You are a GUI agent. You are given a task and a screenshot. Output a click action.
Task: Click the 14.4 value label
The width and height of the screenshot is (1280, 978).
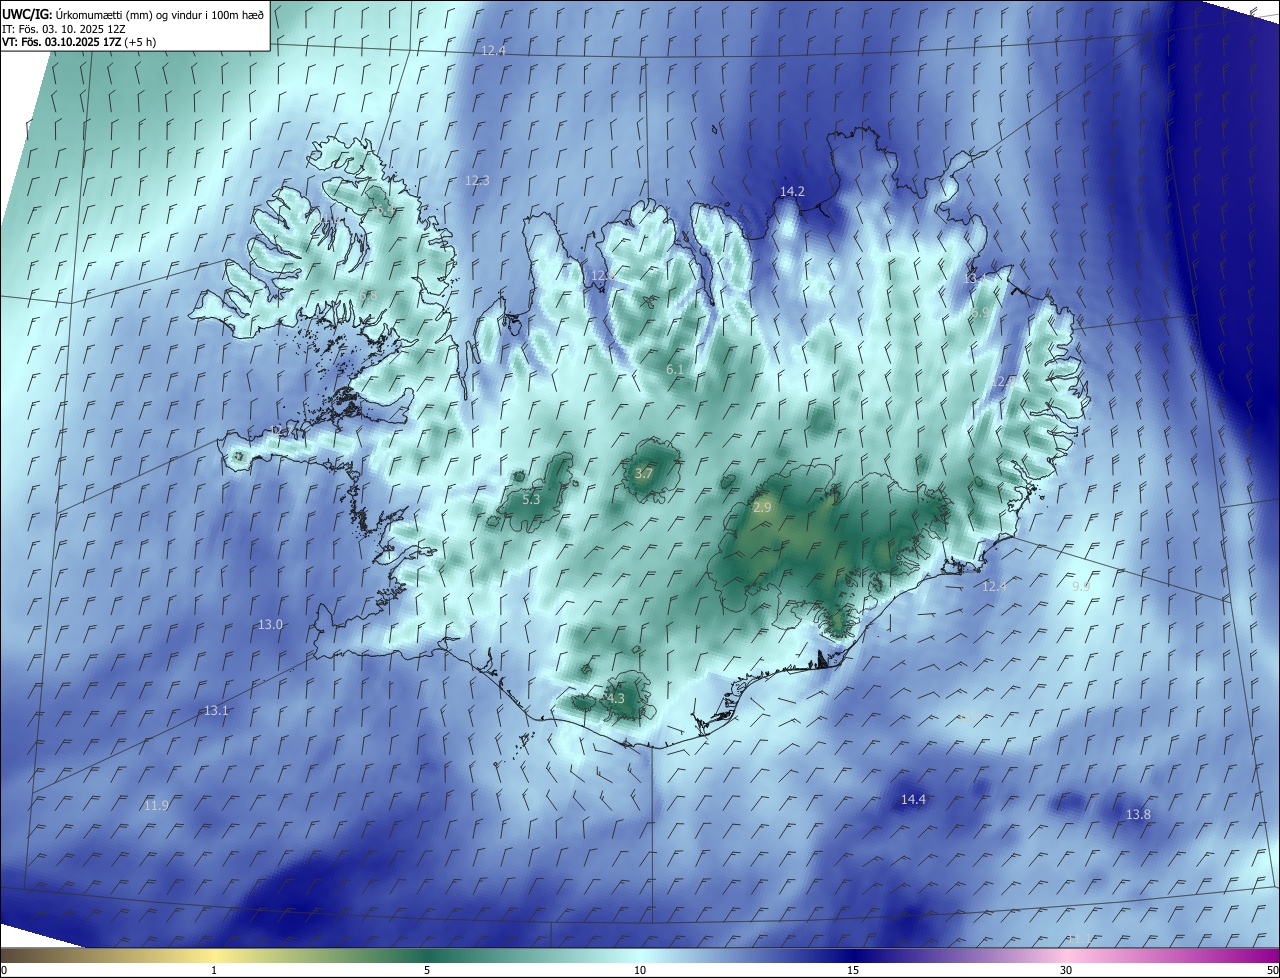pos(913,799)
